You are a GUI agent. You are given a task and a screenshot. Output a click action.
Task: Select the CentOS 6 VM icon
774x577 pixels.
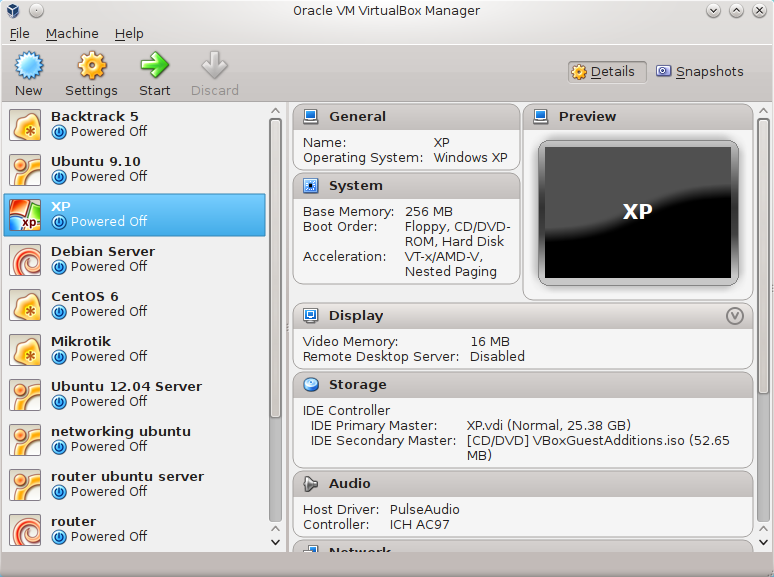pos(25,305)
